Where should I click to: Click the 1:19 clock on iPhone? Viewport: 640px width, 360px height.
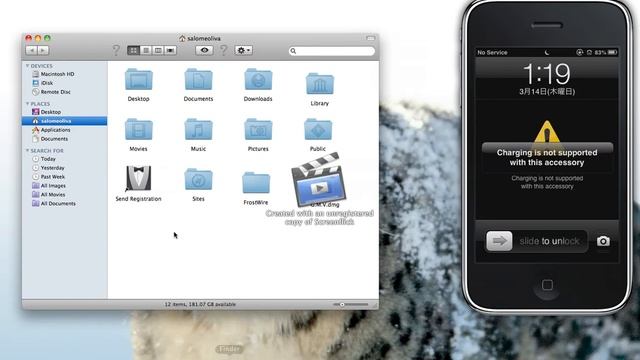pos(547,74)
